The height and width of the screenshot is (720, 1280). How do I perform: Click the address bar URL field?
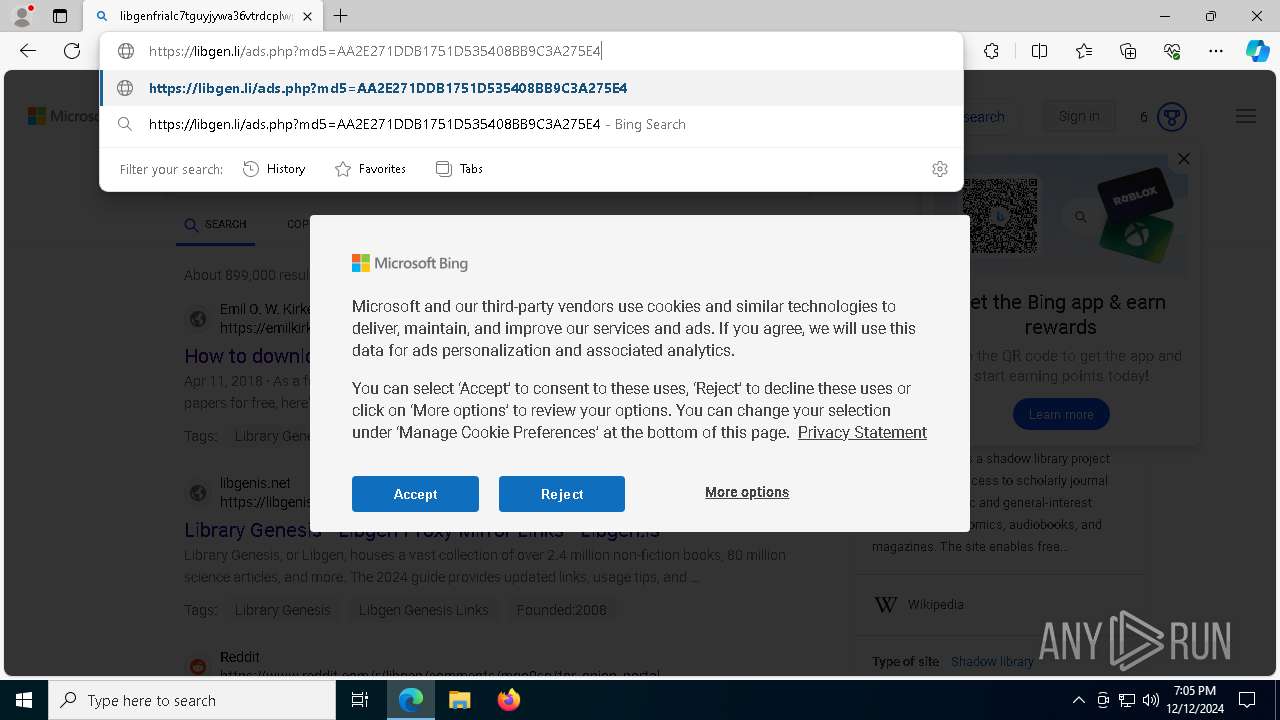531,51
